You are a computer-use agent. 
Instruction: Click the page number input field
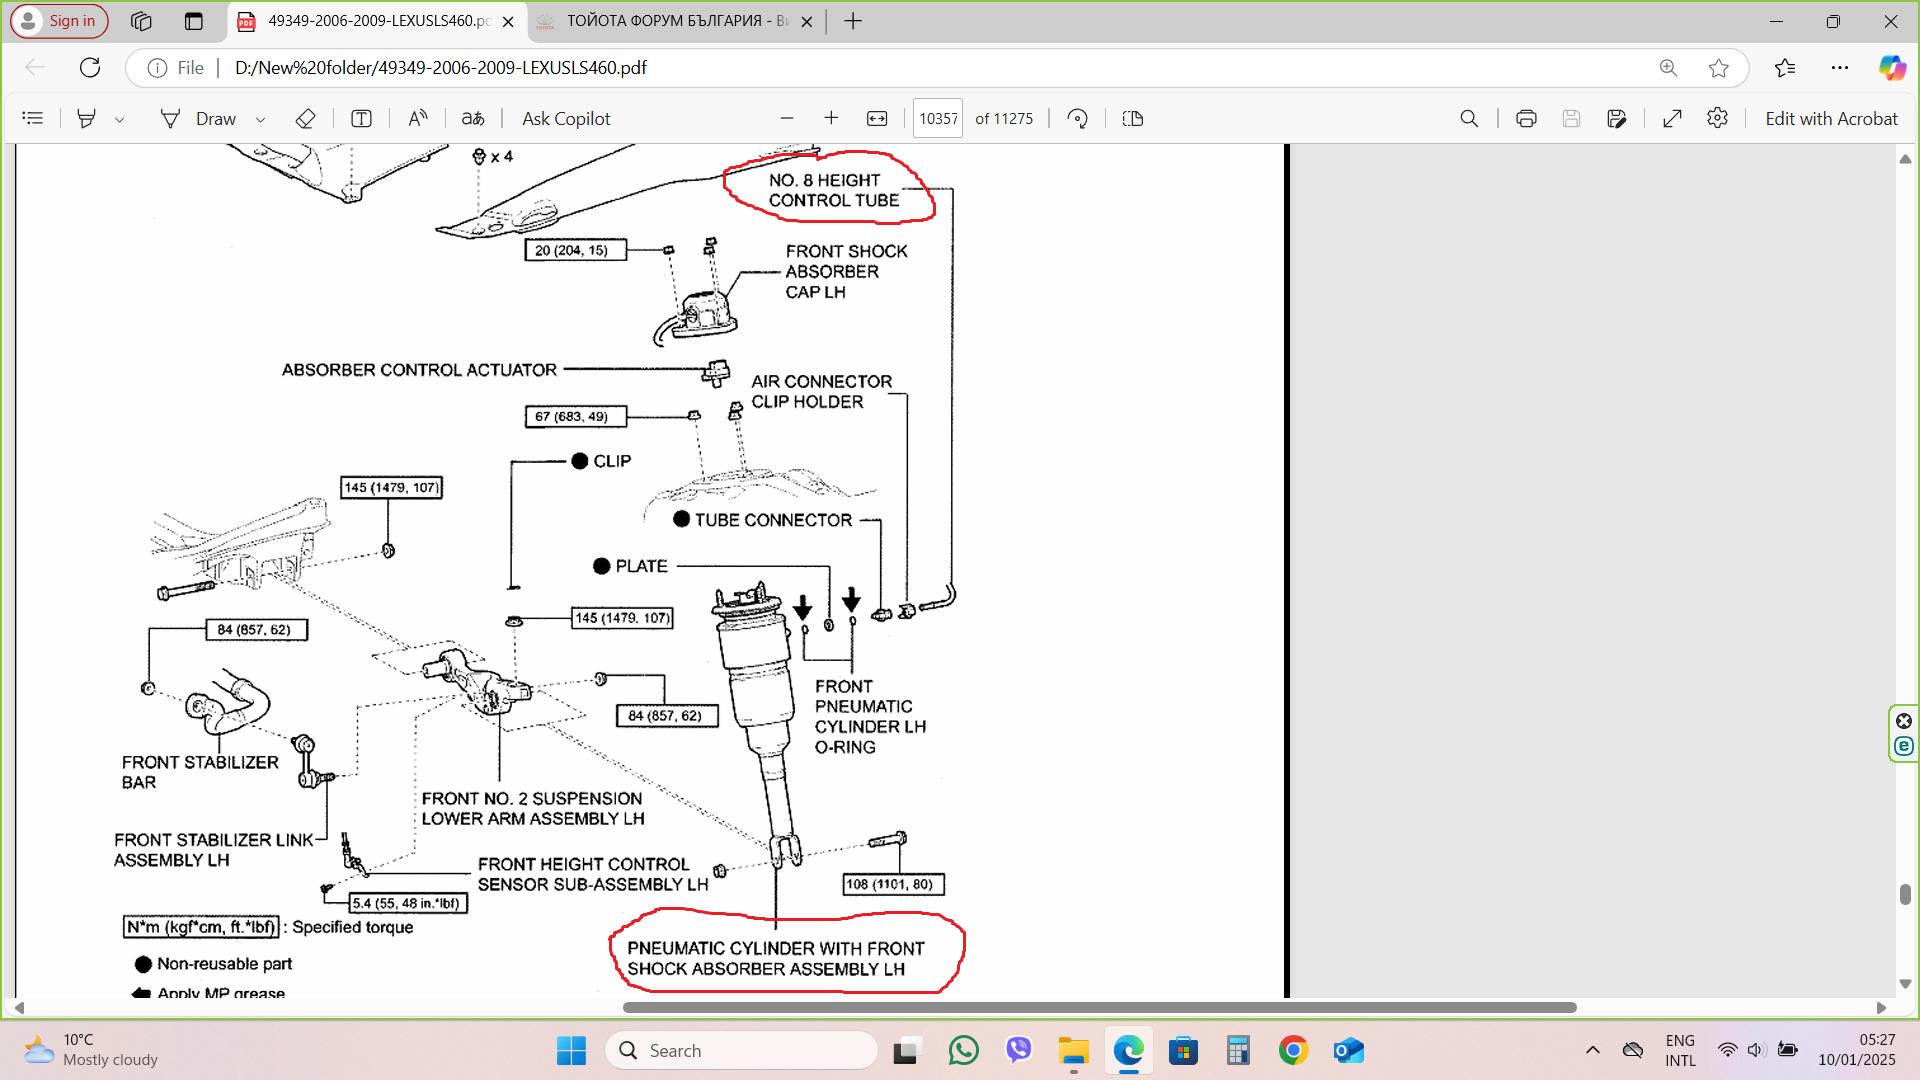pos(938,118)
